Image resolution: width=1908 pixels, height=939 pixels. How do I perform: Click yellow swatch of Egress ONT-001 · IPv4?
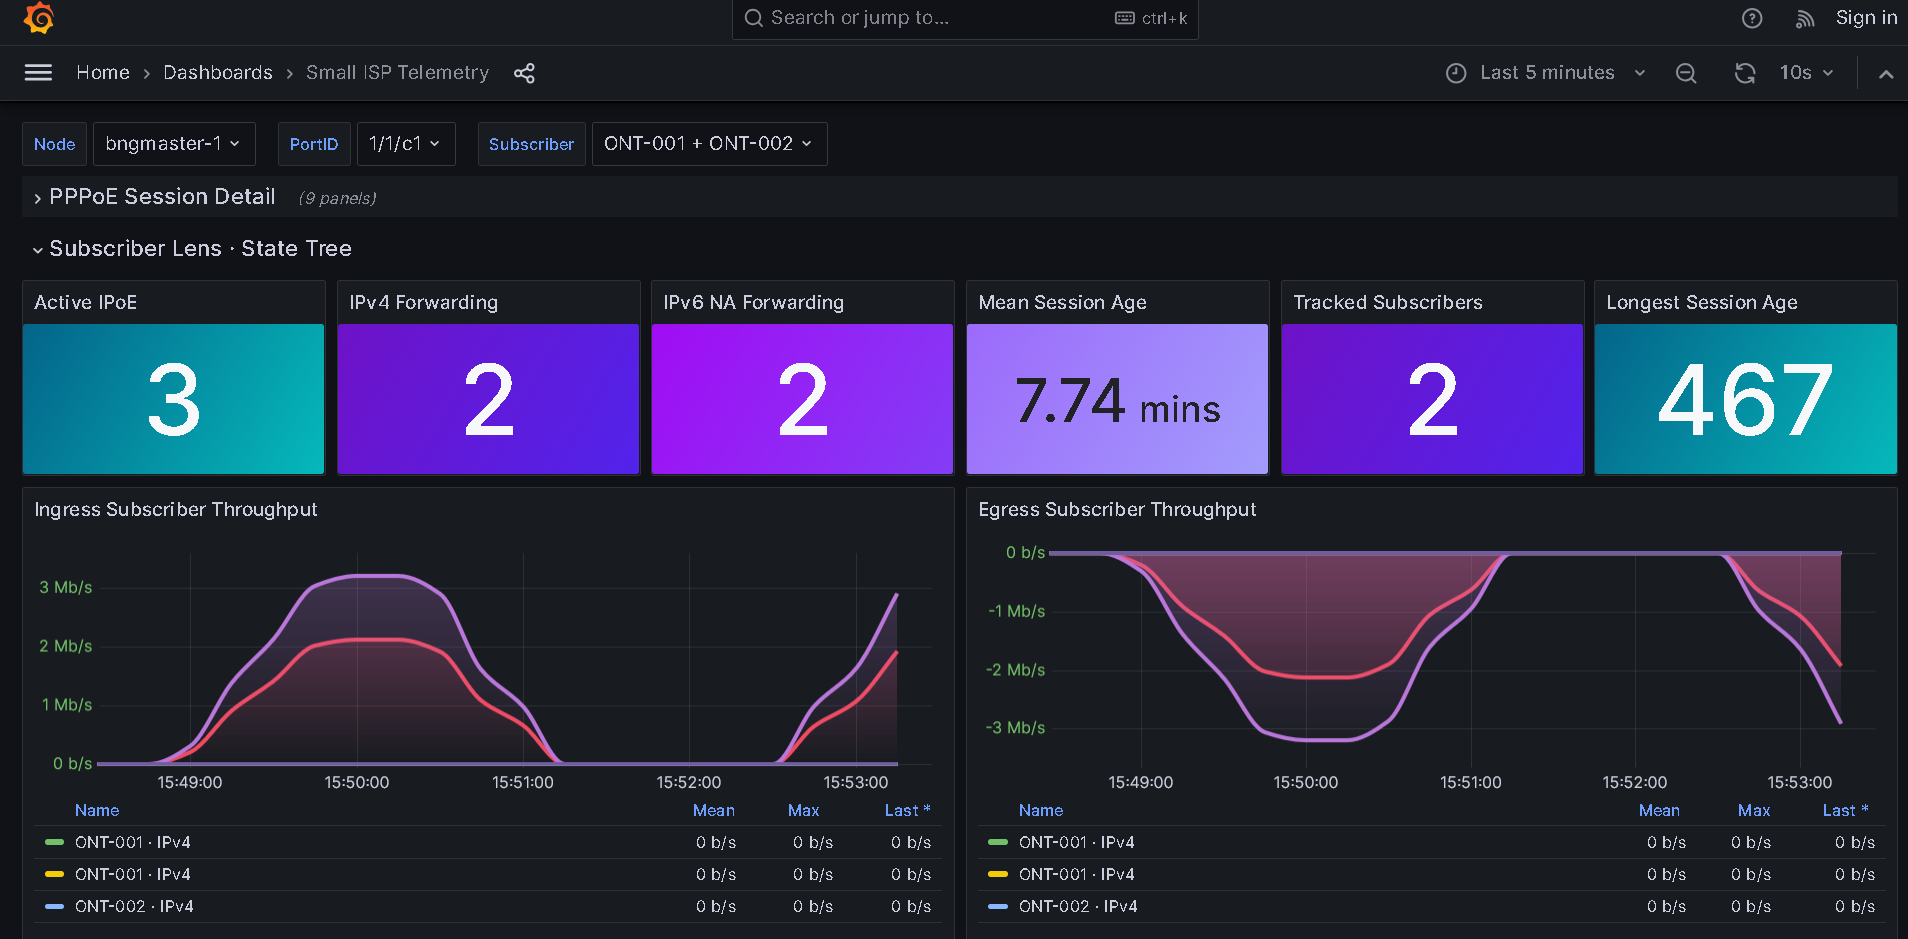pos(998,874)
